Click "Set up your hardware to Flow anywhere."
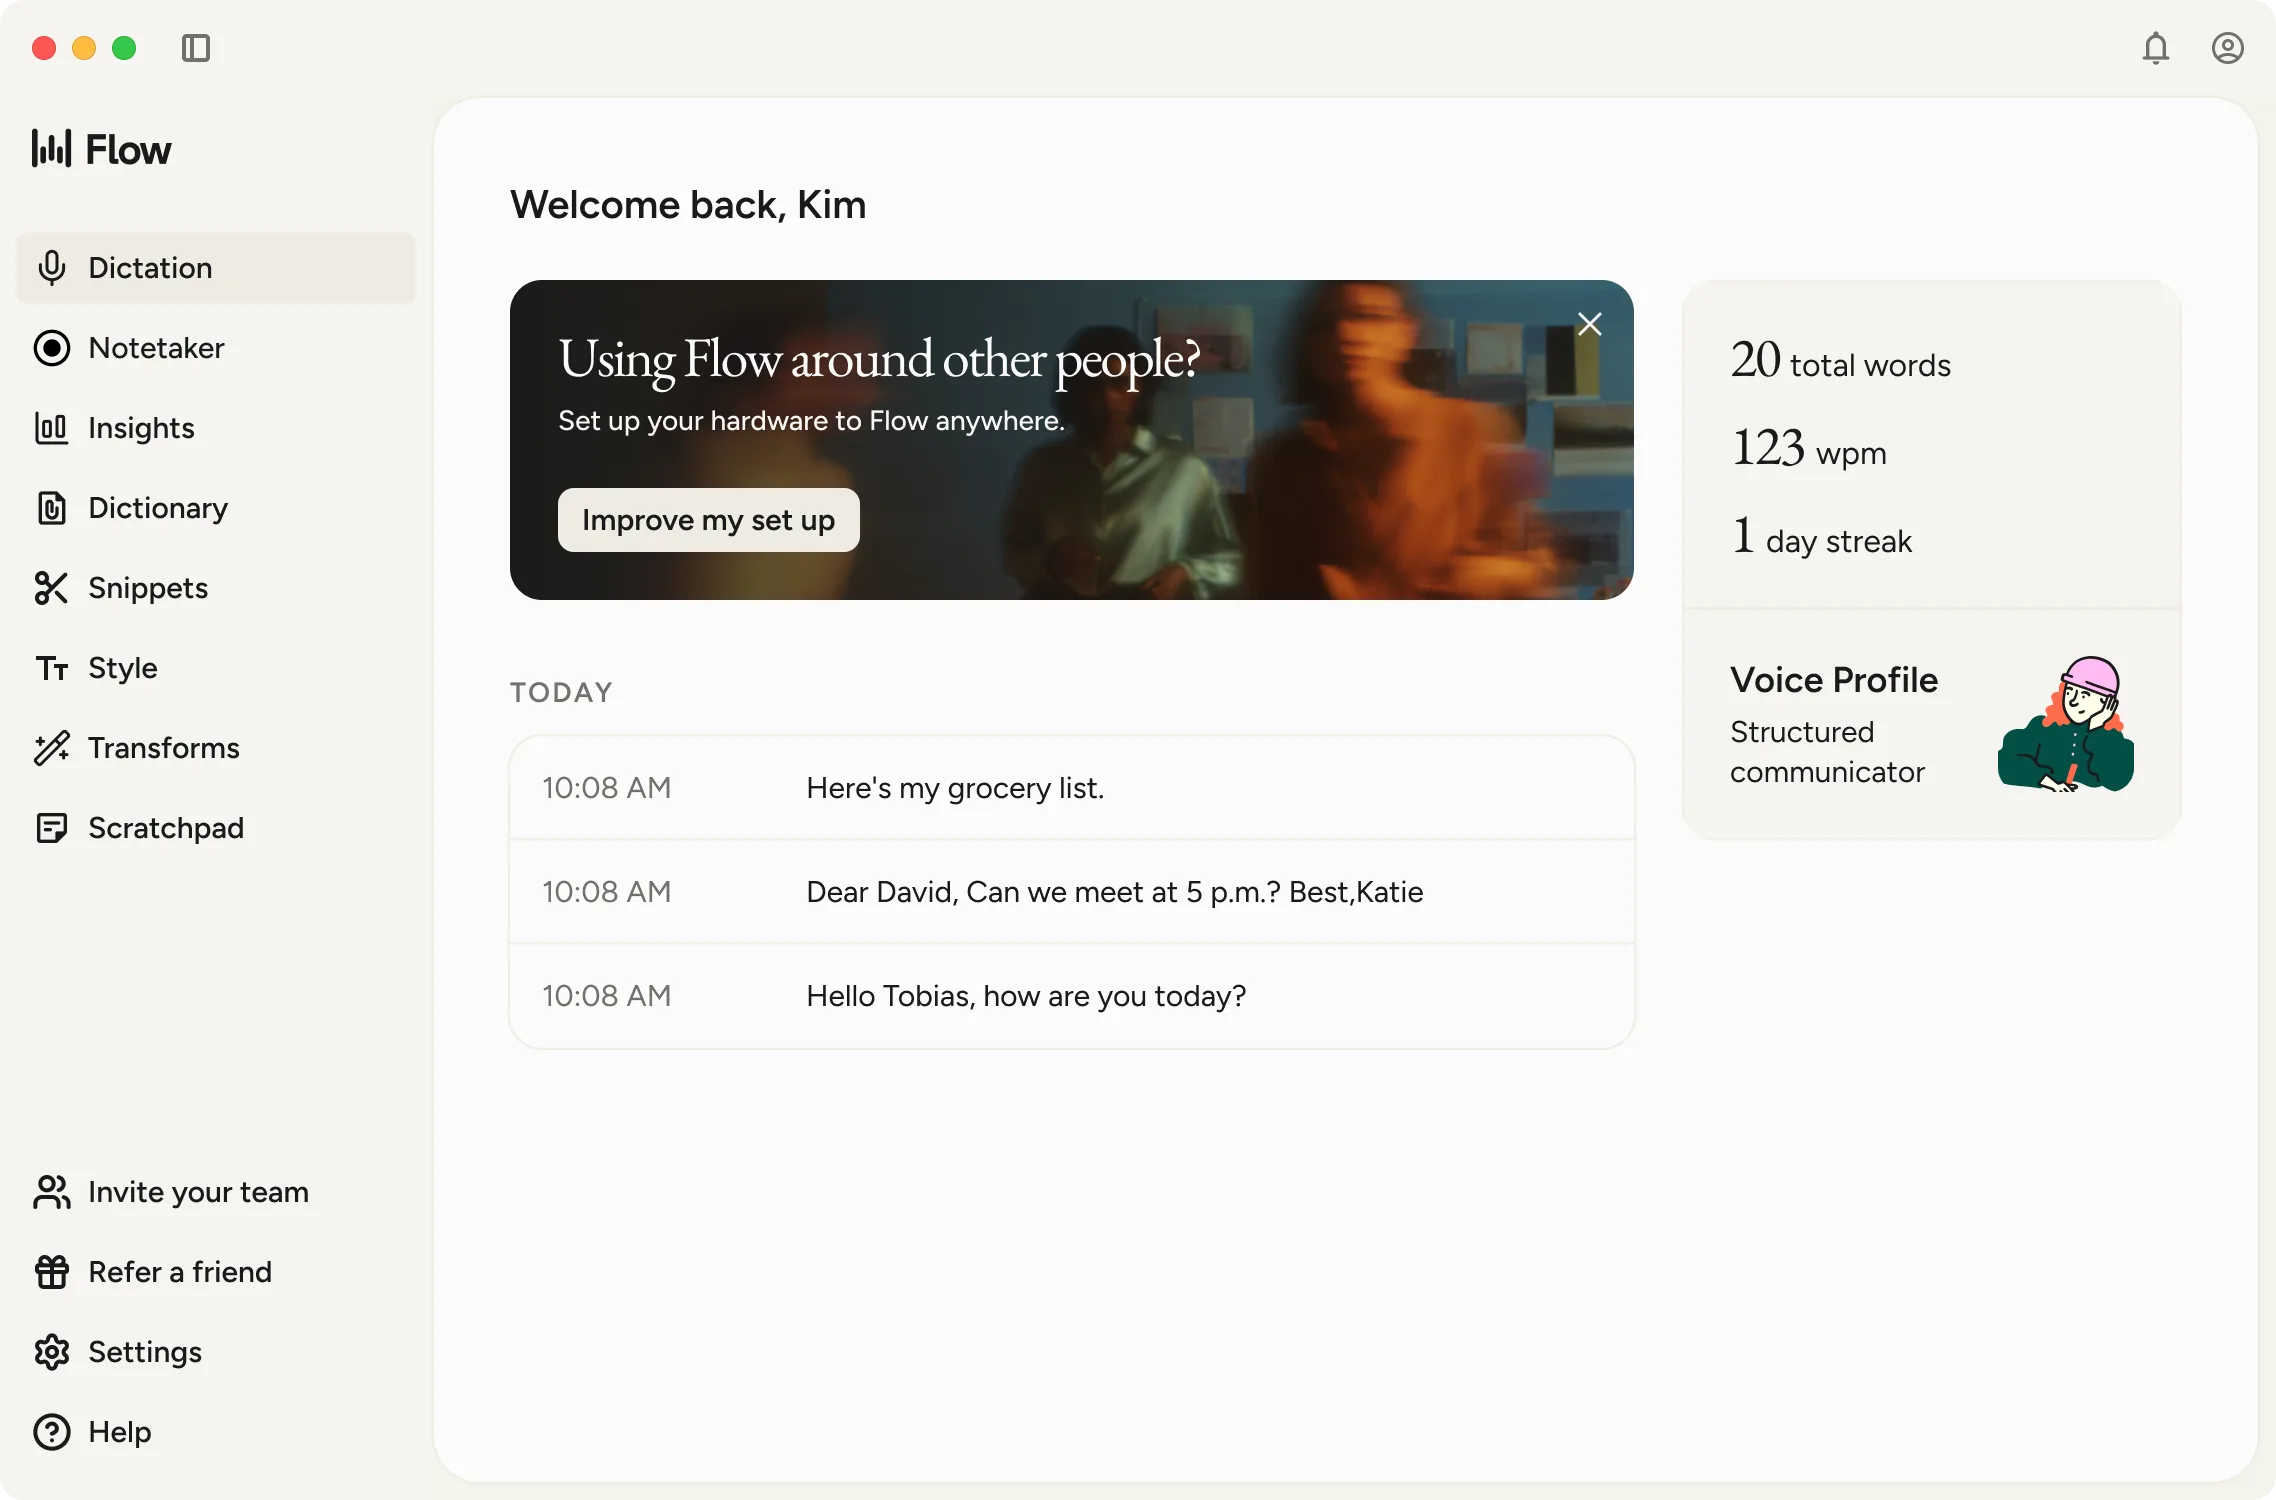The height and width of the screenshot is (1500, 2276). click(x=811, y=421)
